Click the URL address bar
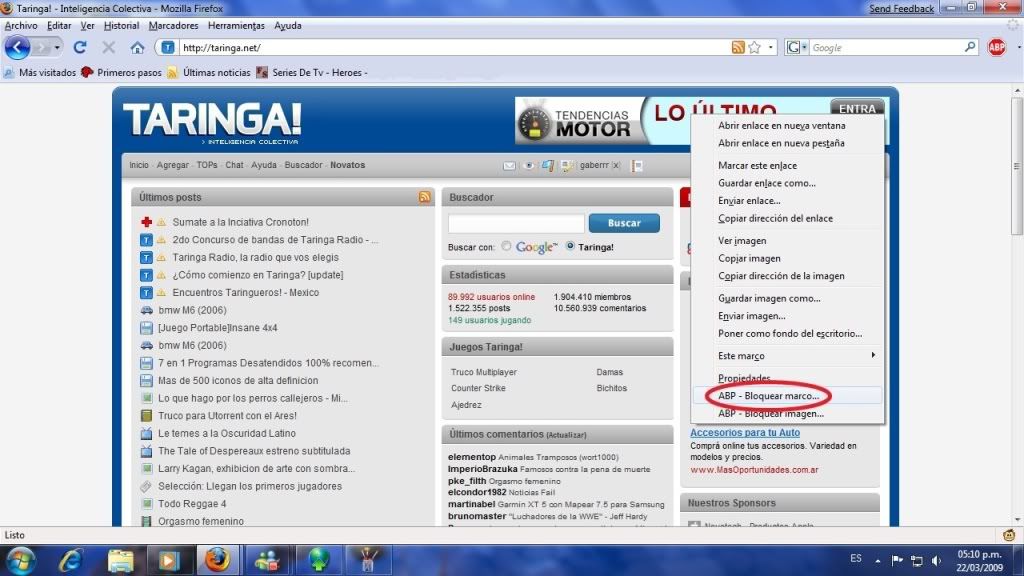 point(454,48)
